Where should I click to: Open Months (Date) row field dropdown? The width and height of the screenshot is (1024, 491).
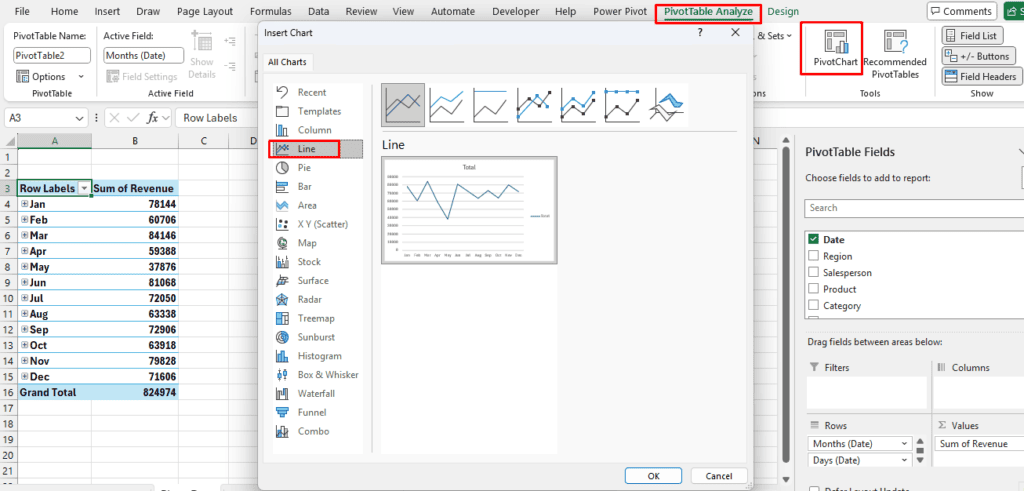(x=905, y=443)
